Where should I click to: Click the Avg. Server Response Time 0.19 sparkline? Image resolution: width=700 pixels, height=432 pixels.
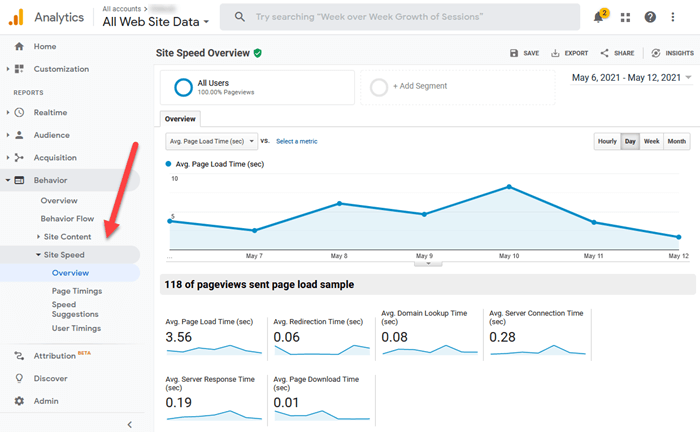214,415
